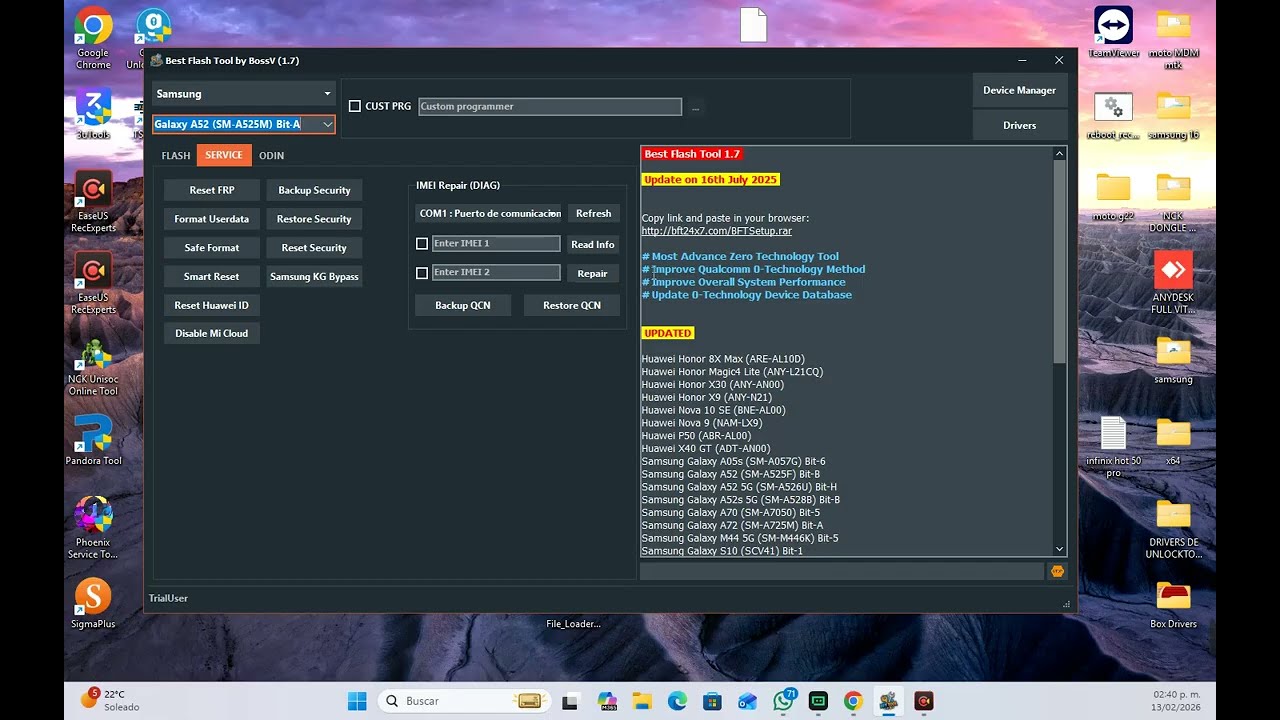This screenshot has height=720, width=1280.
Task: Open Microsoft Edge from taskbar
Action: pos(676,701)
